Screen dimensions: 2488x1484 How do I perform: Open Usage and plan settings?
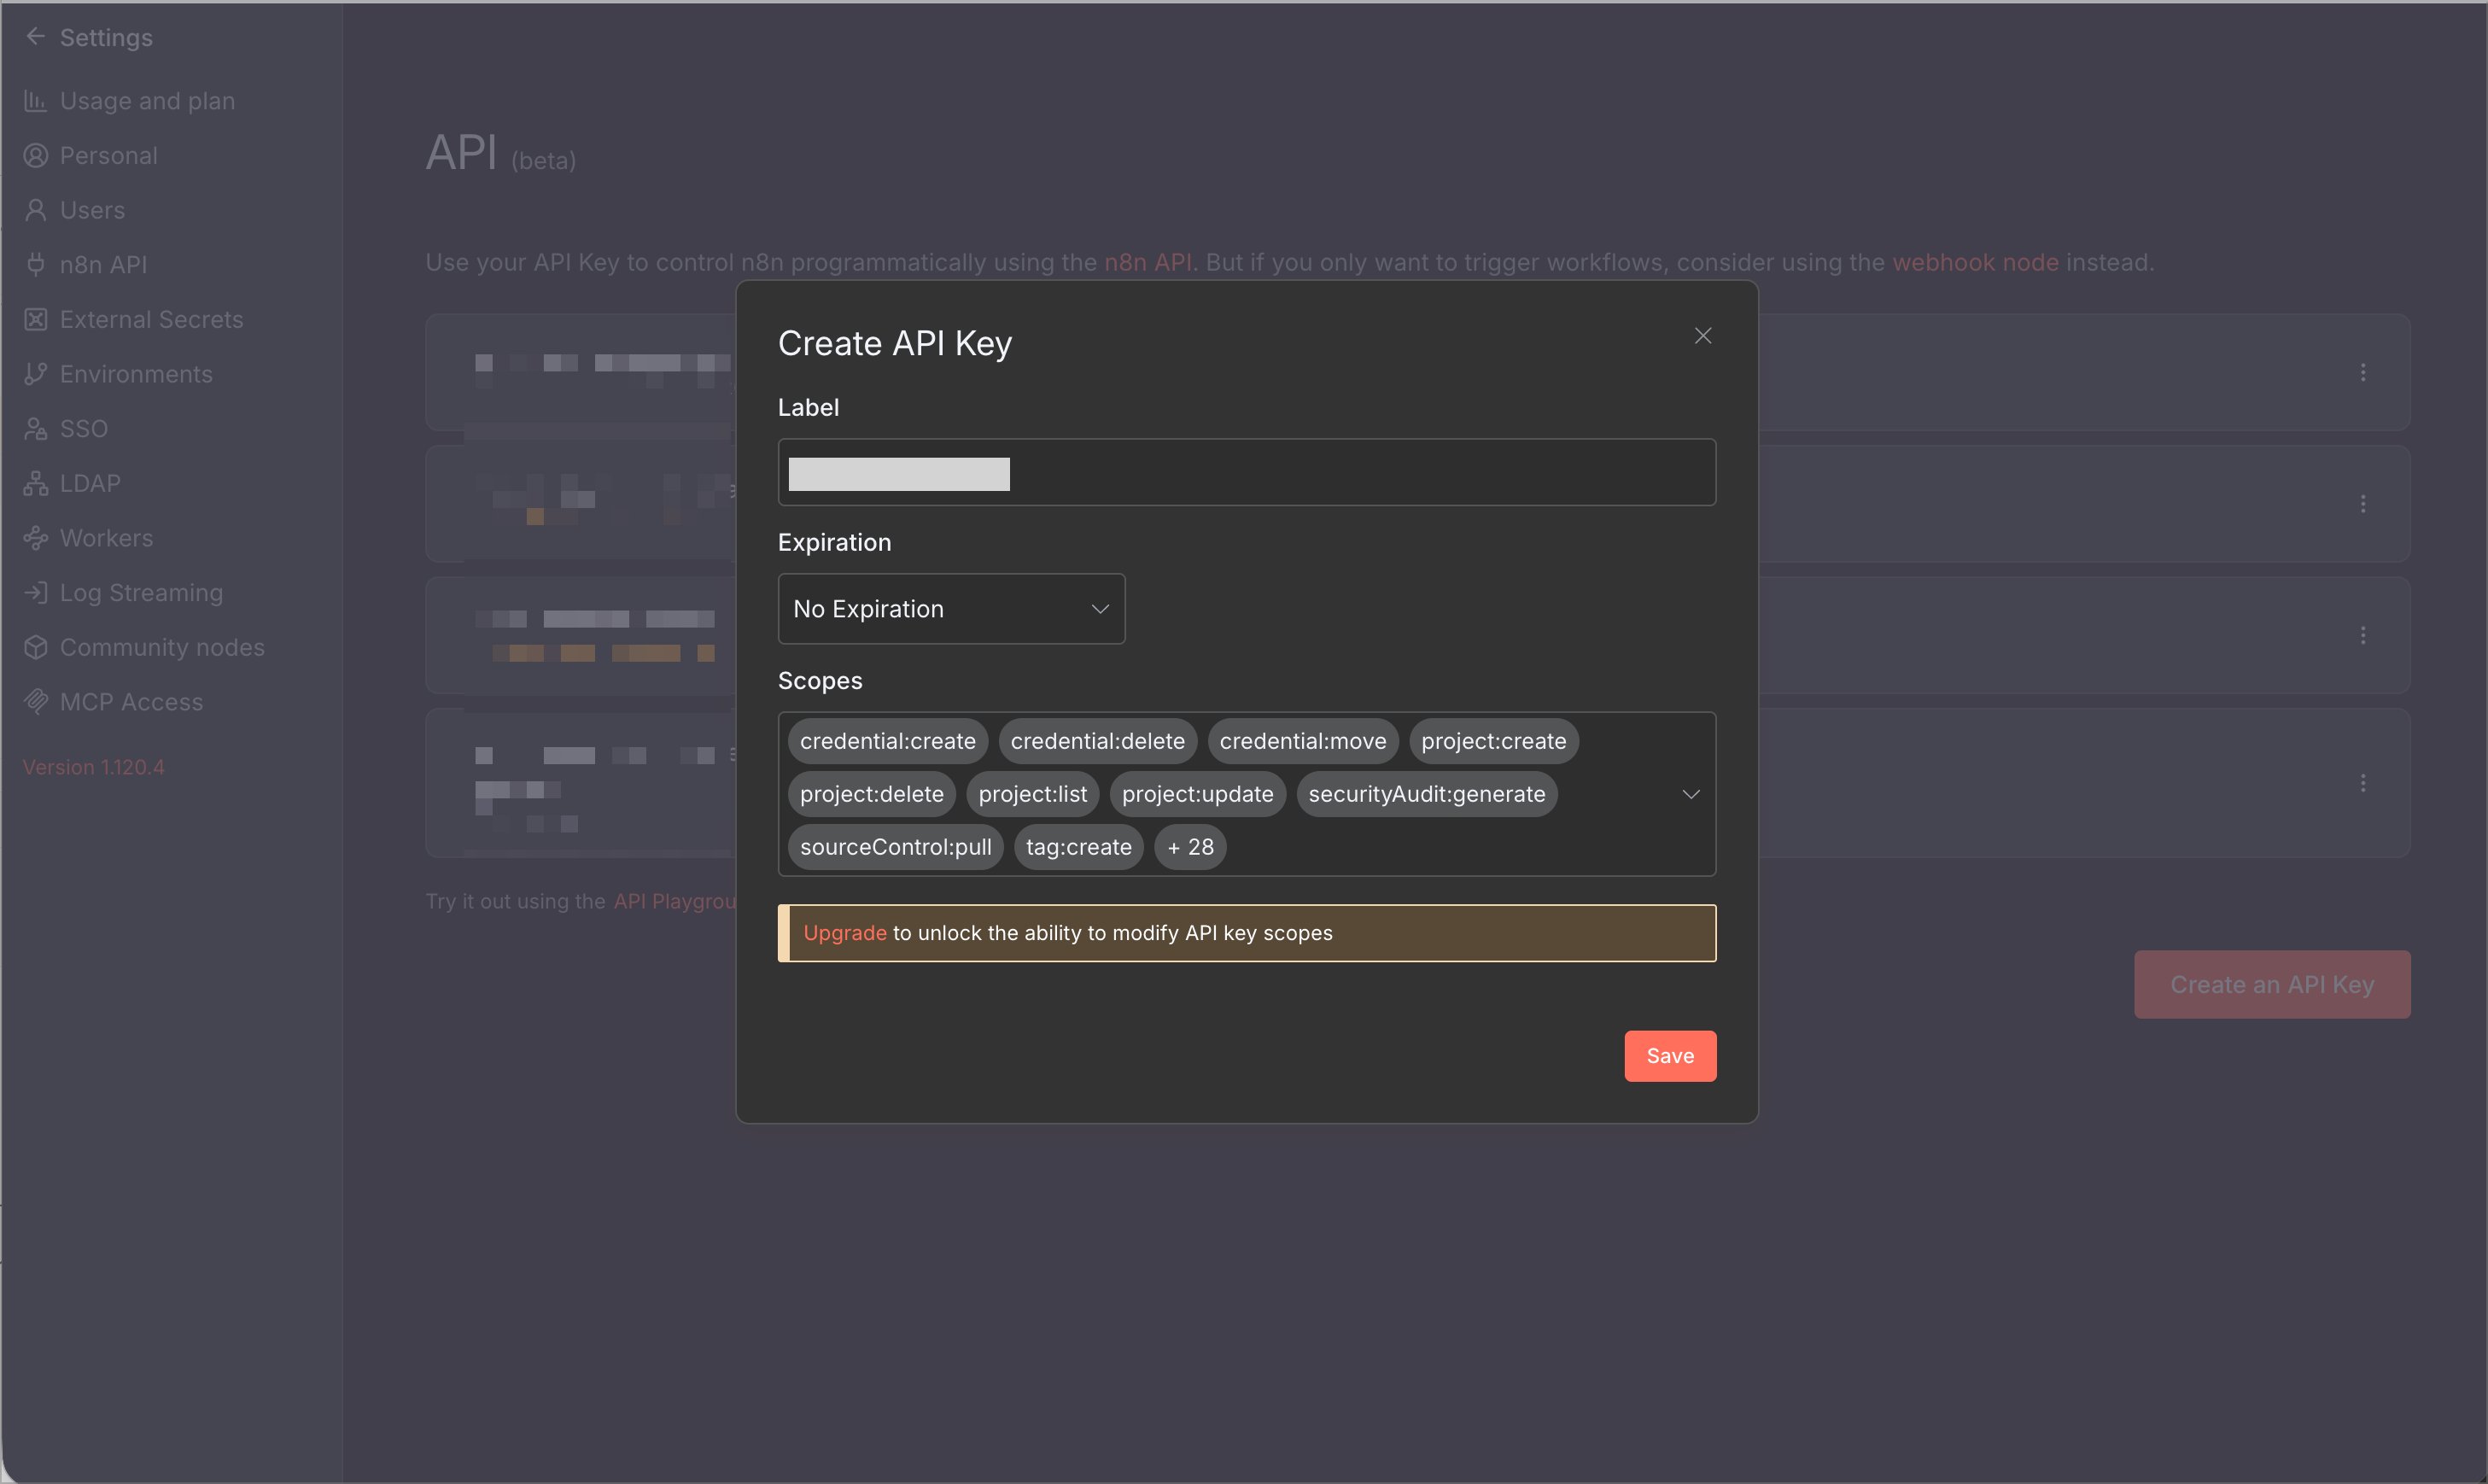click(x=147, y=101)
